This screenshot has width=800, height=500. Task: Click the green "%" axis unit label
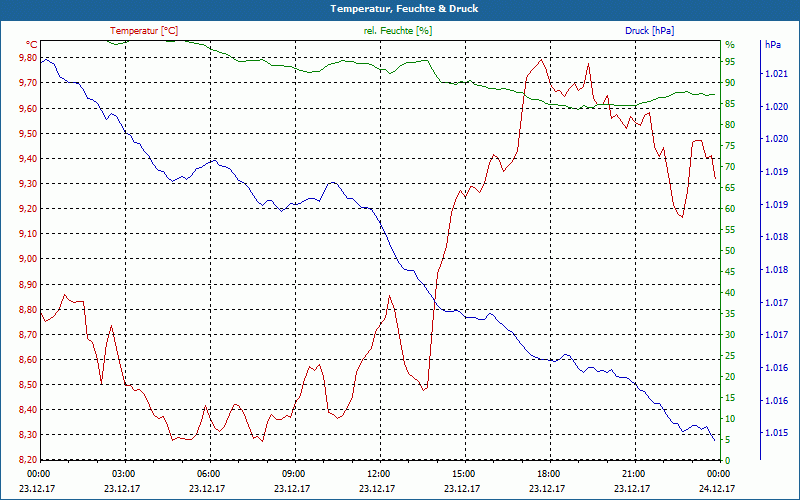[730, 45]
